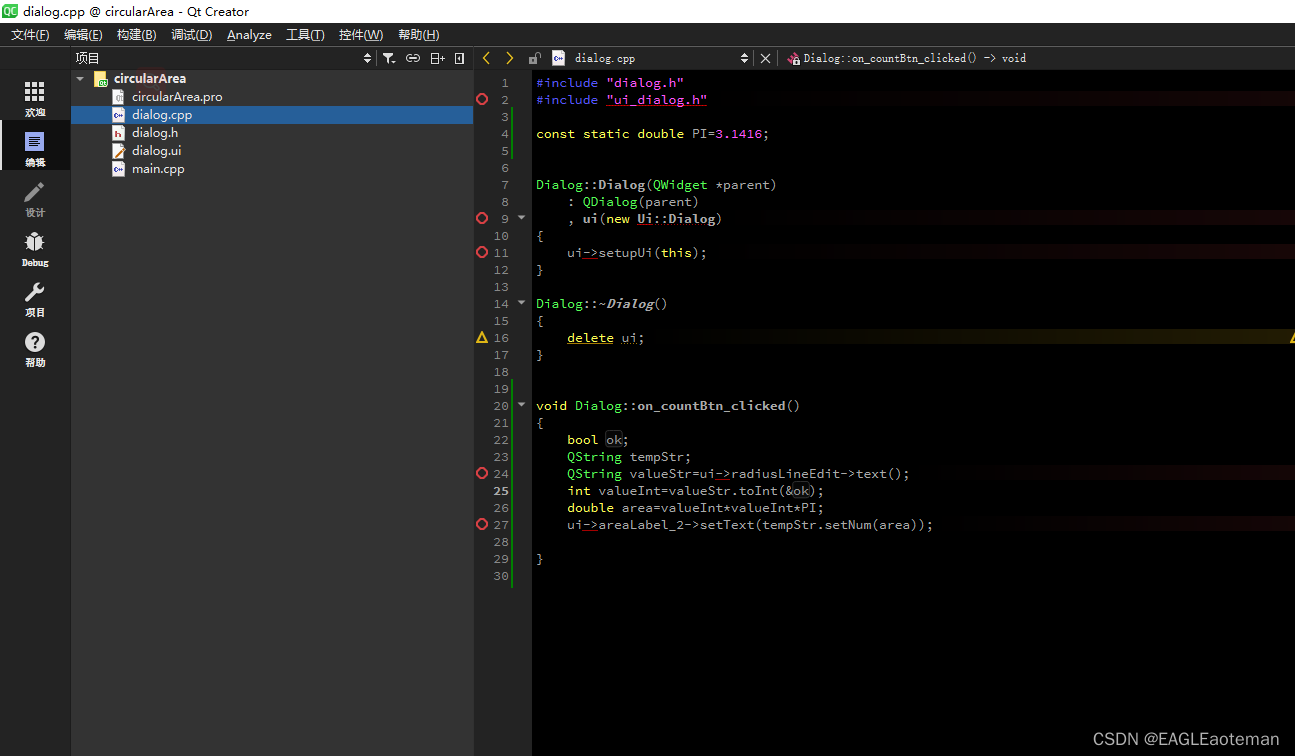The image size is (1295, 756).
Task: Click the error marker on line 9
Action: point(482,218)
